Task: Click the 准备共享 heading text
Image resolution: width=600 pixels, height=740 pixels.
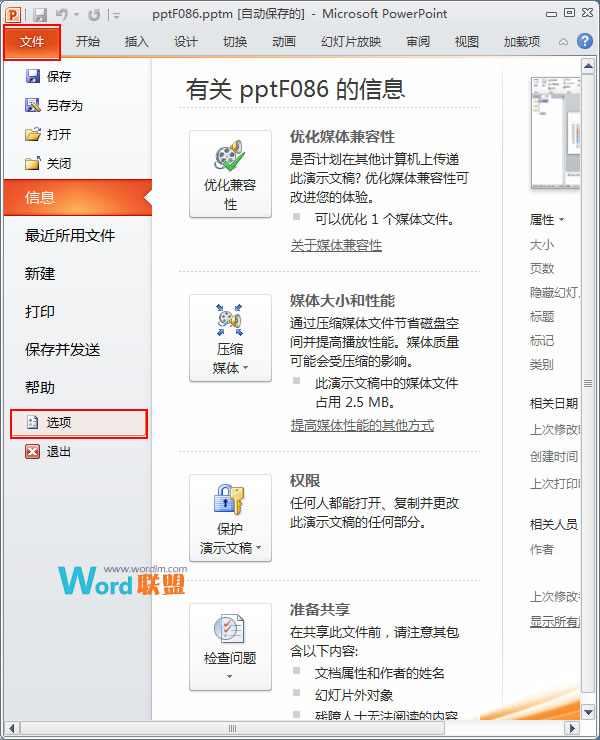Action: pos(320,609)
